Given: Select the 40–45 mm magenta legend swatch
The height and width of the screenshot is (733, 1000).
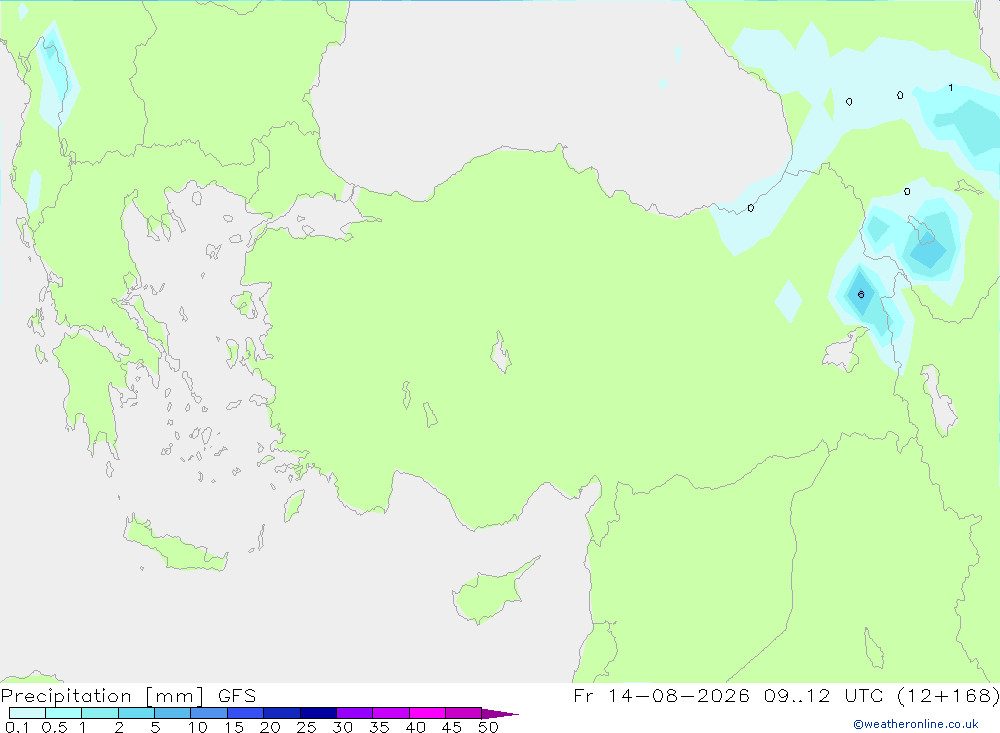Looking at the screenshot, I should pos(427,713).
